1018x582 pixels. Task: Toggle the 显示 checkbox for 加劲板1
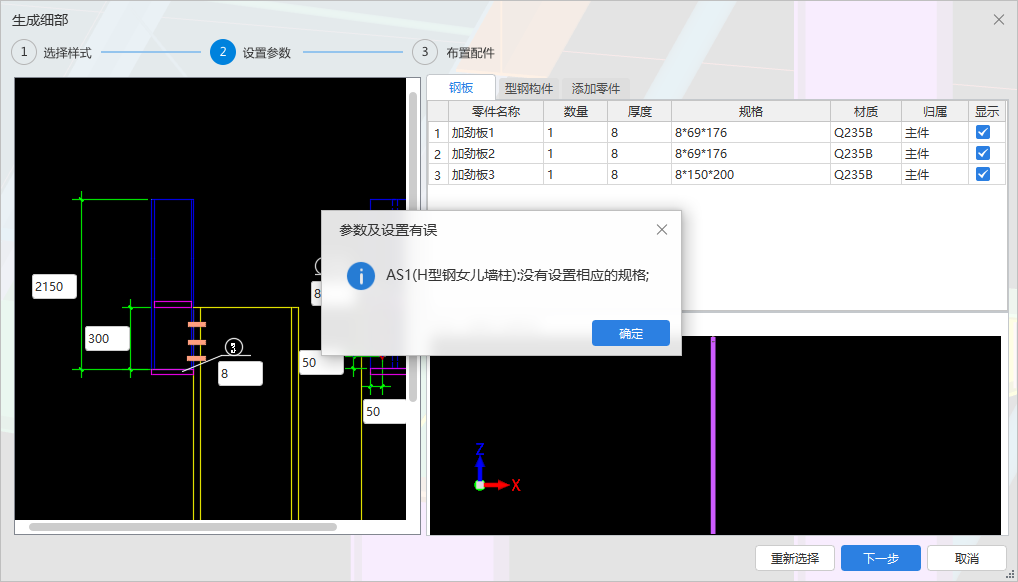[x=982, y=131]
